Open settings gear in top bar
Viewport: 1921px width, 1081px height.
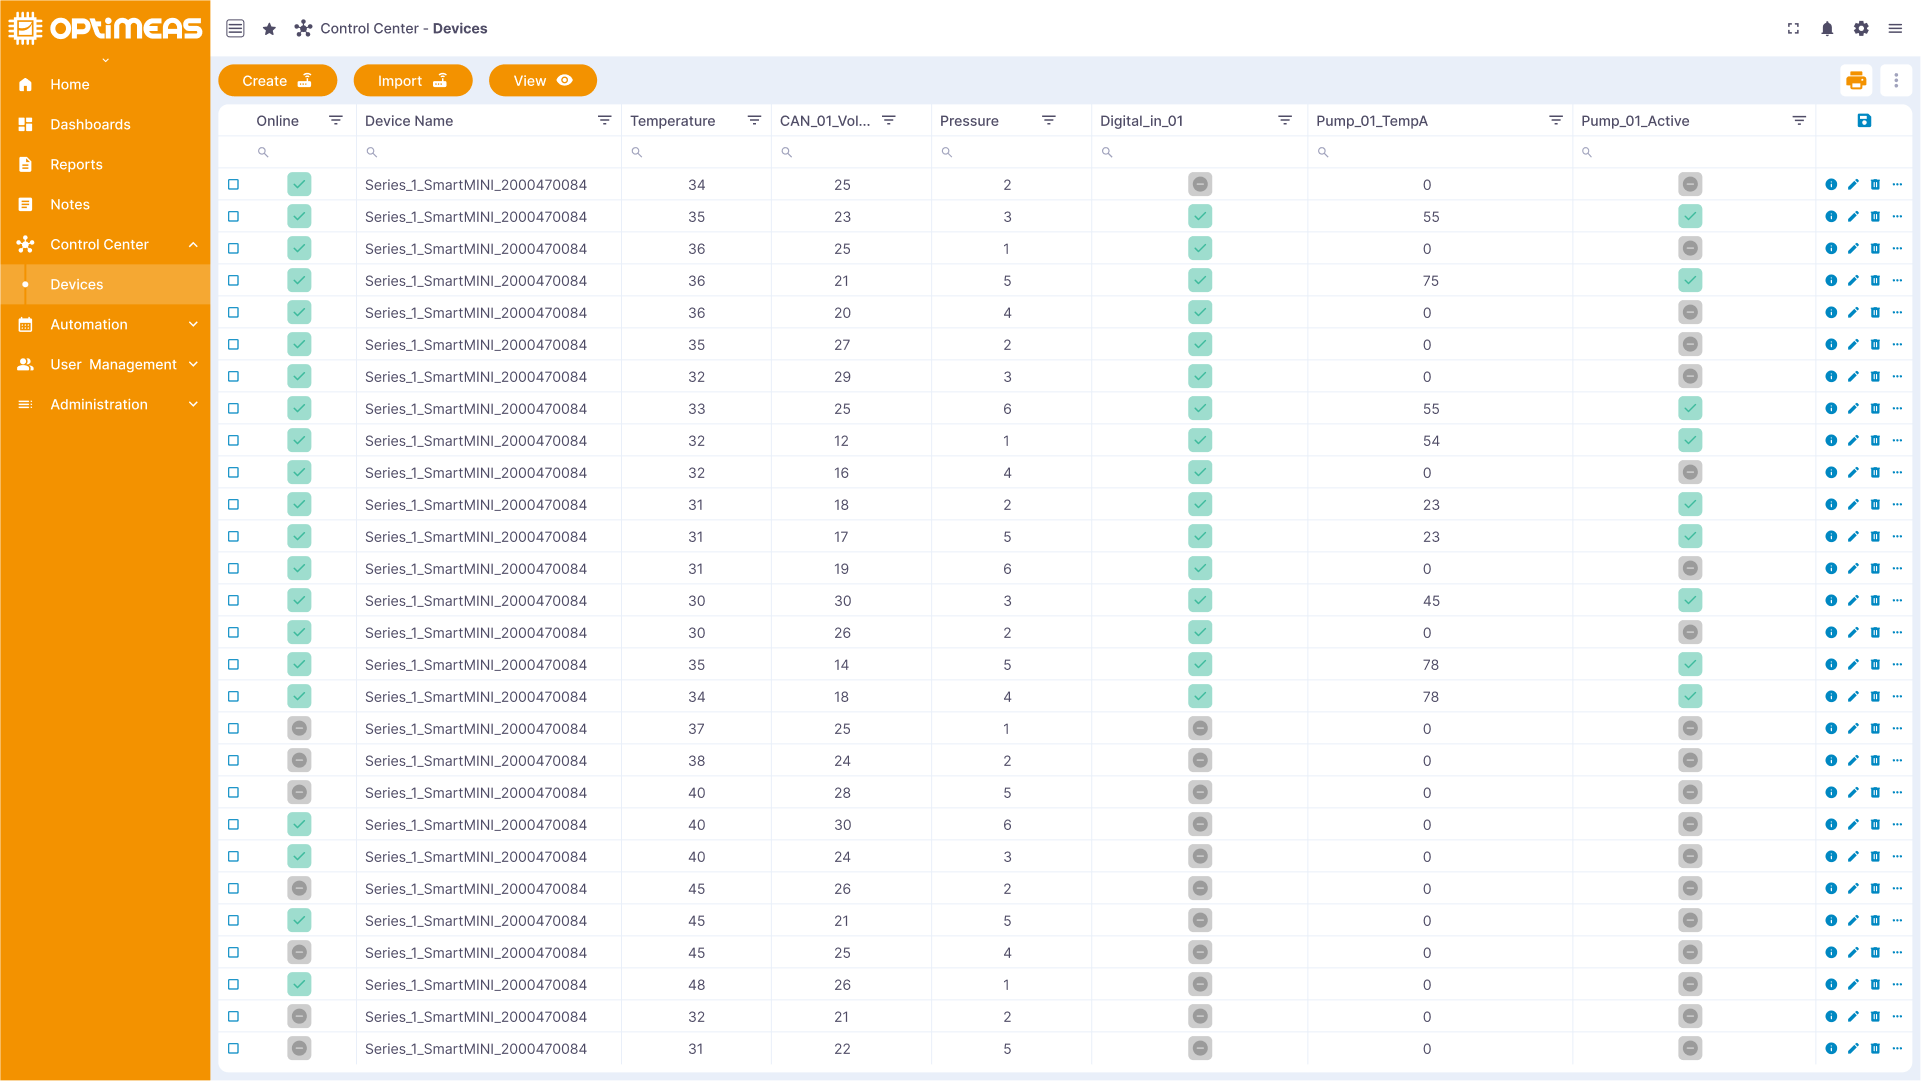[x=1861, y=29]
